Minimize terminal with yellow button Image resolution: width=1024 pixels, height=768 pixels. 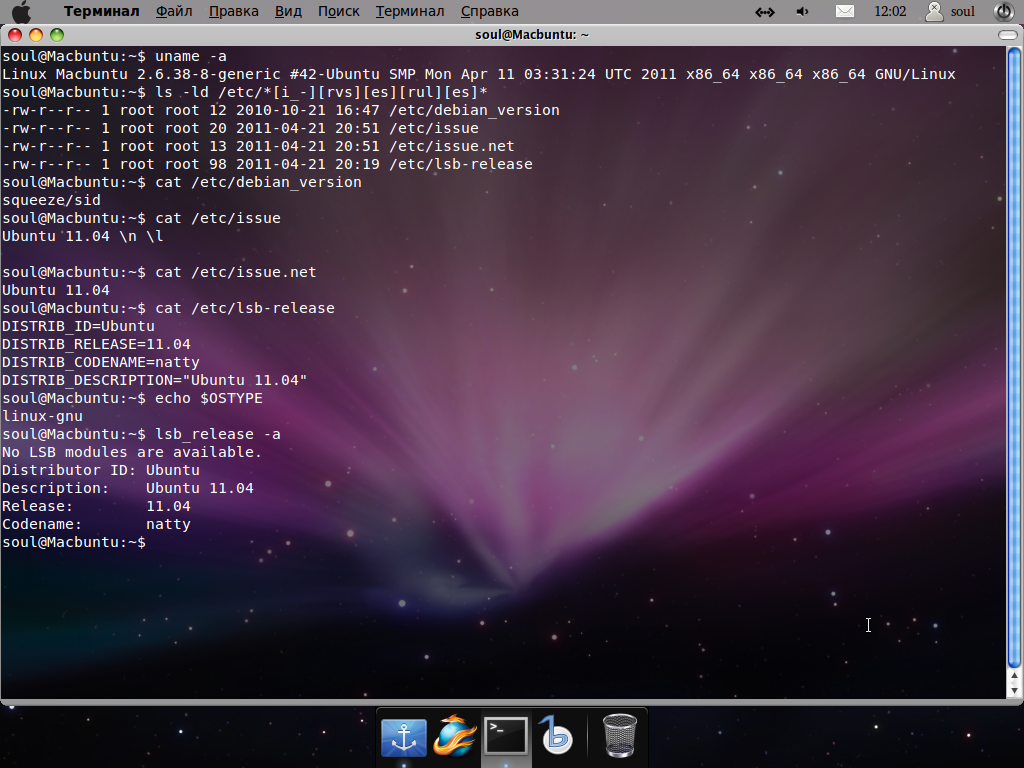pyautogui.click(x=36, y=35)
